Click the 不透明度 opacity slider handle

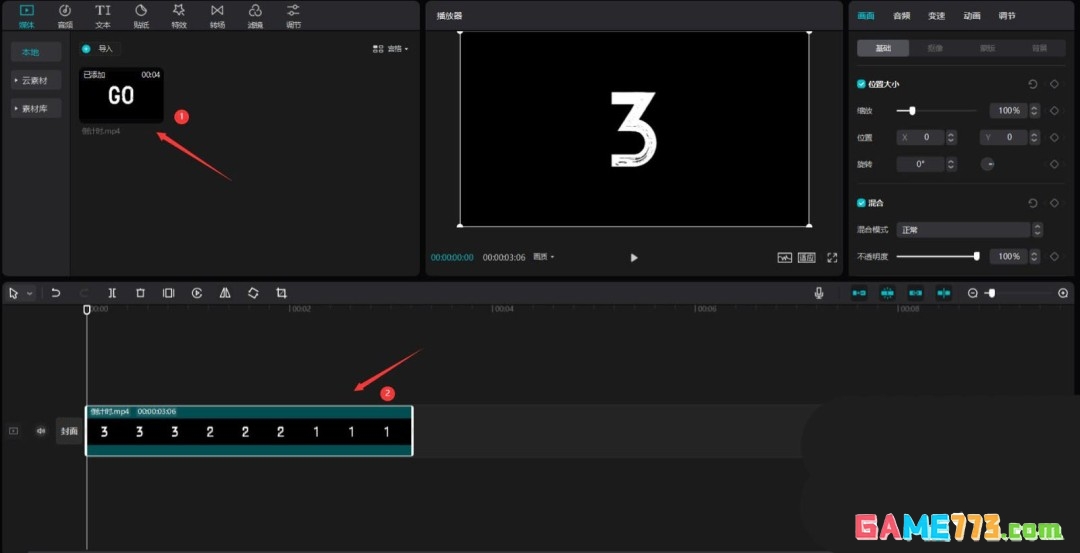coord(976,257)
